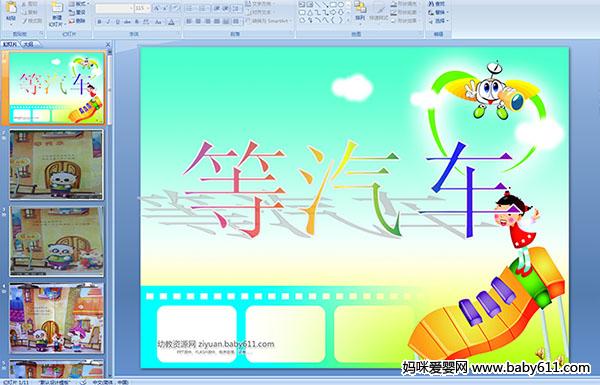Click the Paste button in clipboard group

tap(11, 12)
